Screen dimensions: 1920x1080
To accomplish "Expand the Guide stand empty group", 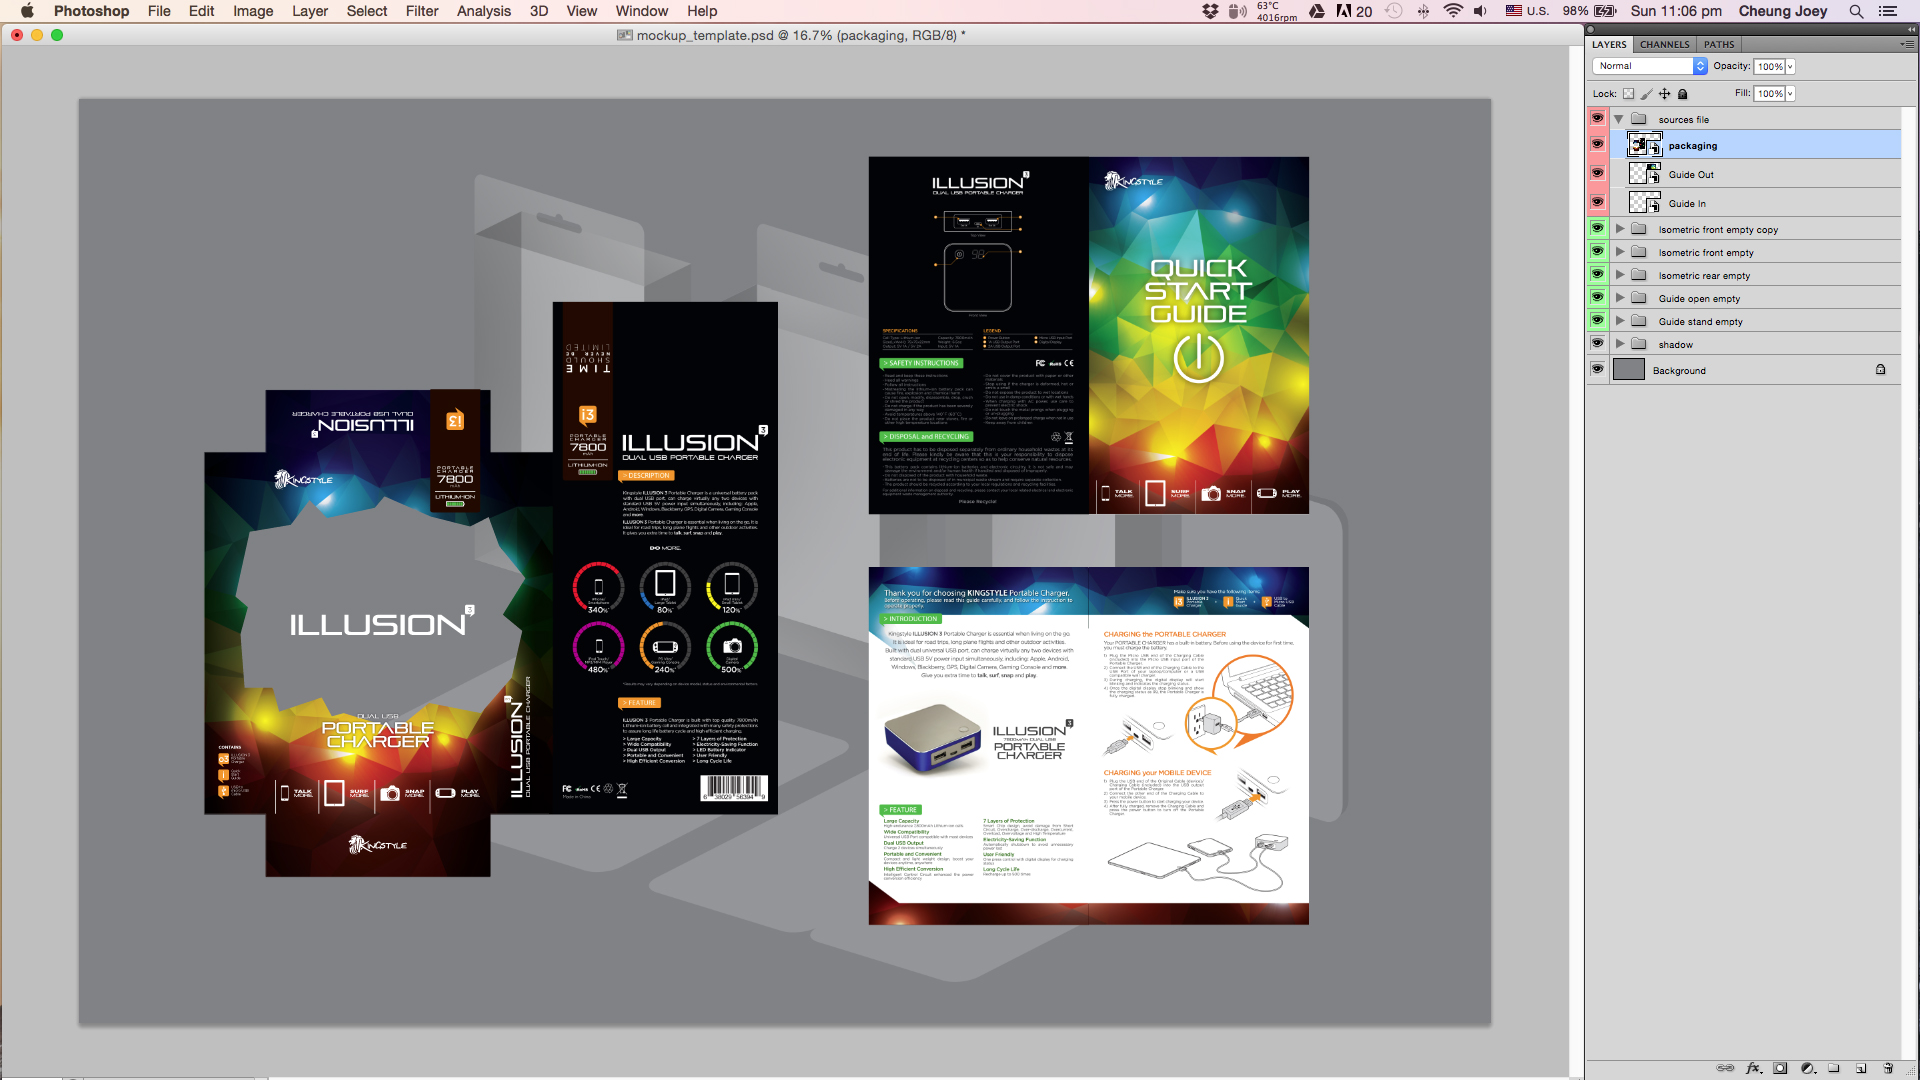I will point(1620,321).
